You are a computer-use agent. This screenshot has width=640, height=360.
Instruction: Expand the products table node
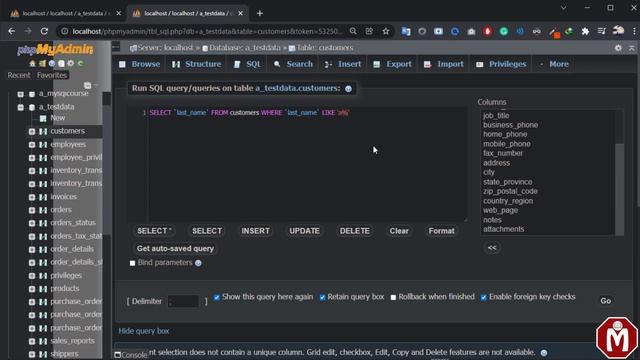point(32,289)
